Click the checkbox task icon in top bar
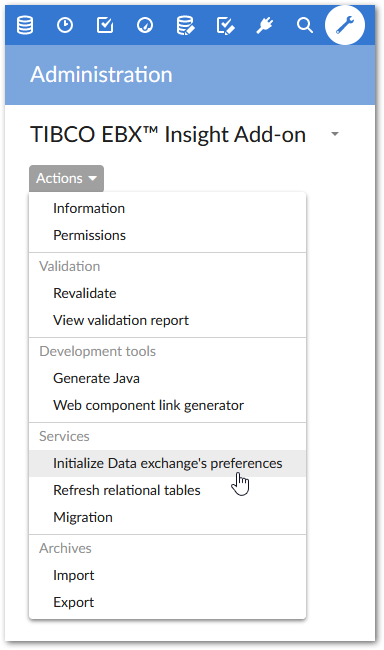The width and height of the screenshot is (384, 650). point(105,25)
